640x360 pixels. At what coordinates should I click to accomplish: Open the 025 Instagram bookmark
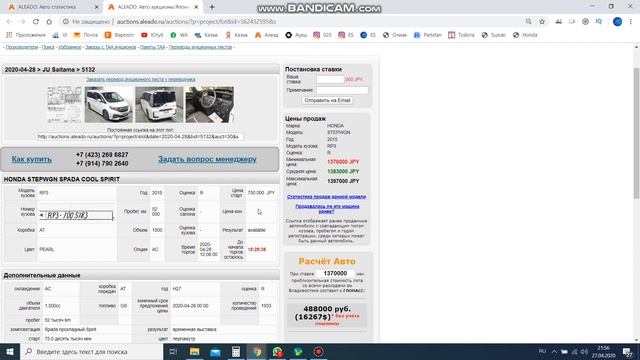(x=322, y=35)
